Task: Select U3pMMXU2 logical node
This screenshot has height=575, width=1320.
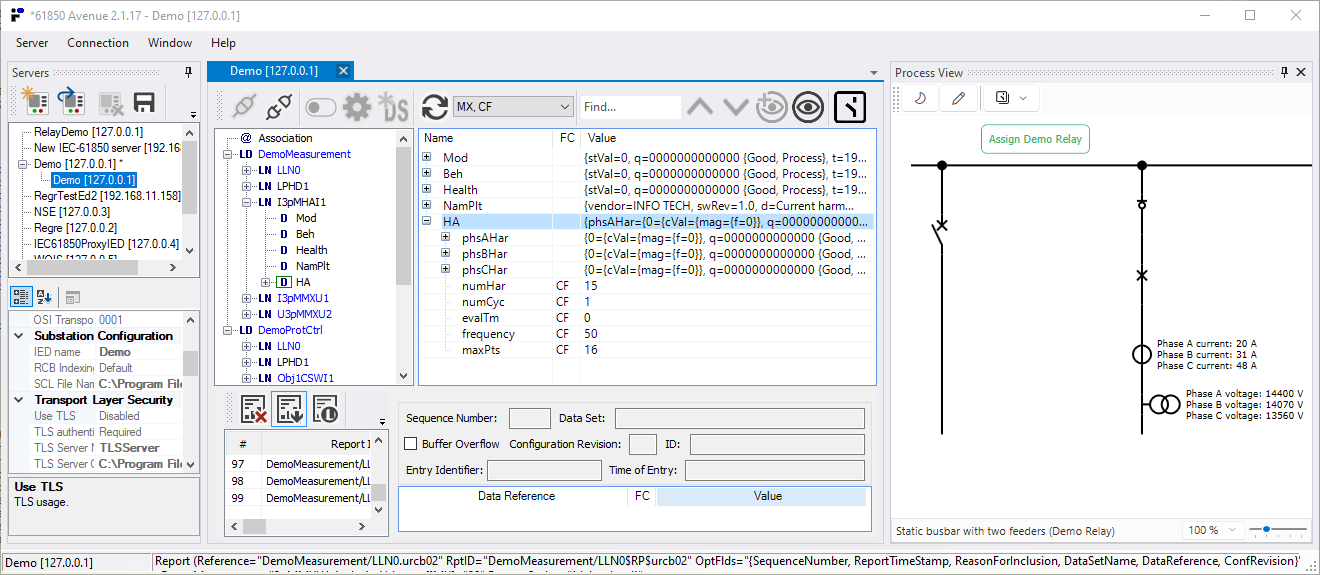Action: pos(304,314)
